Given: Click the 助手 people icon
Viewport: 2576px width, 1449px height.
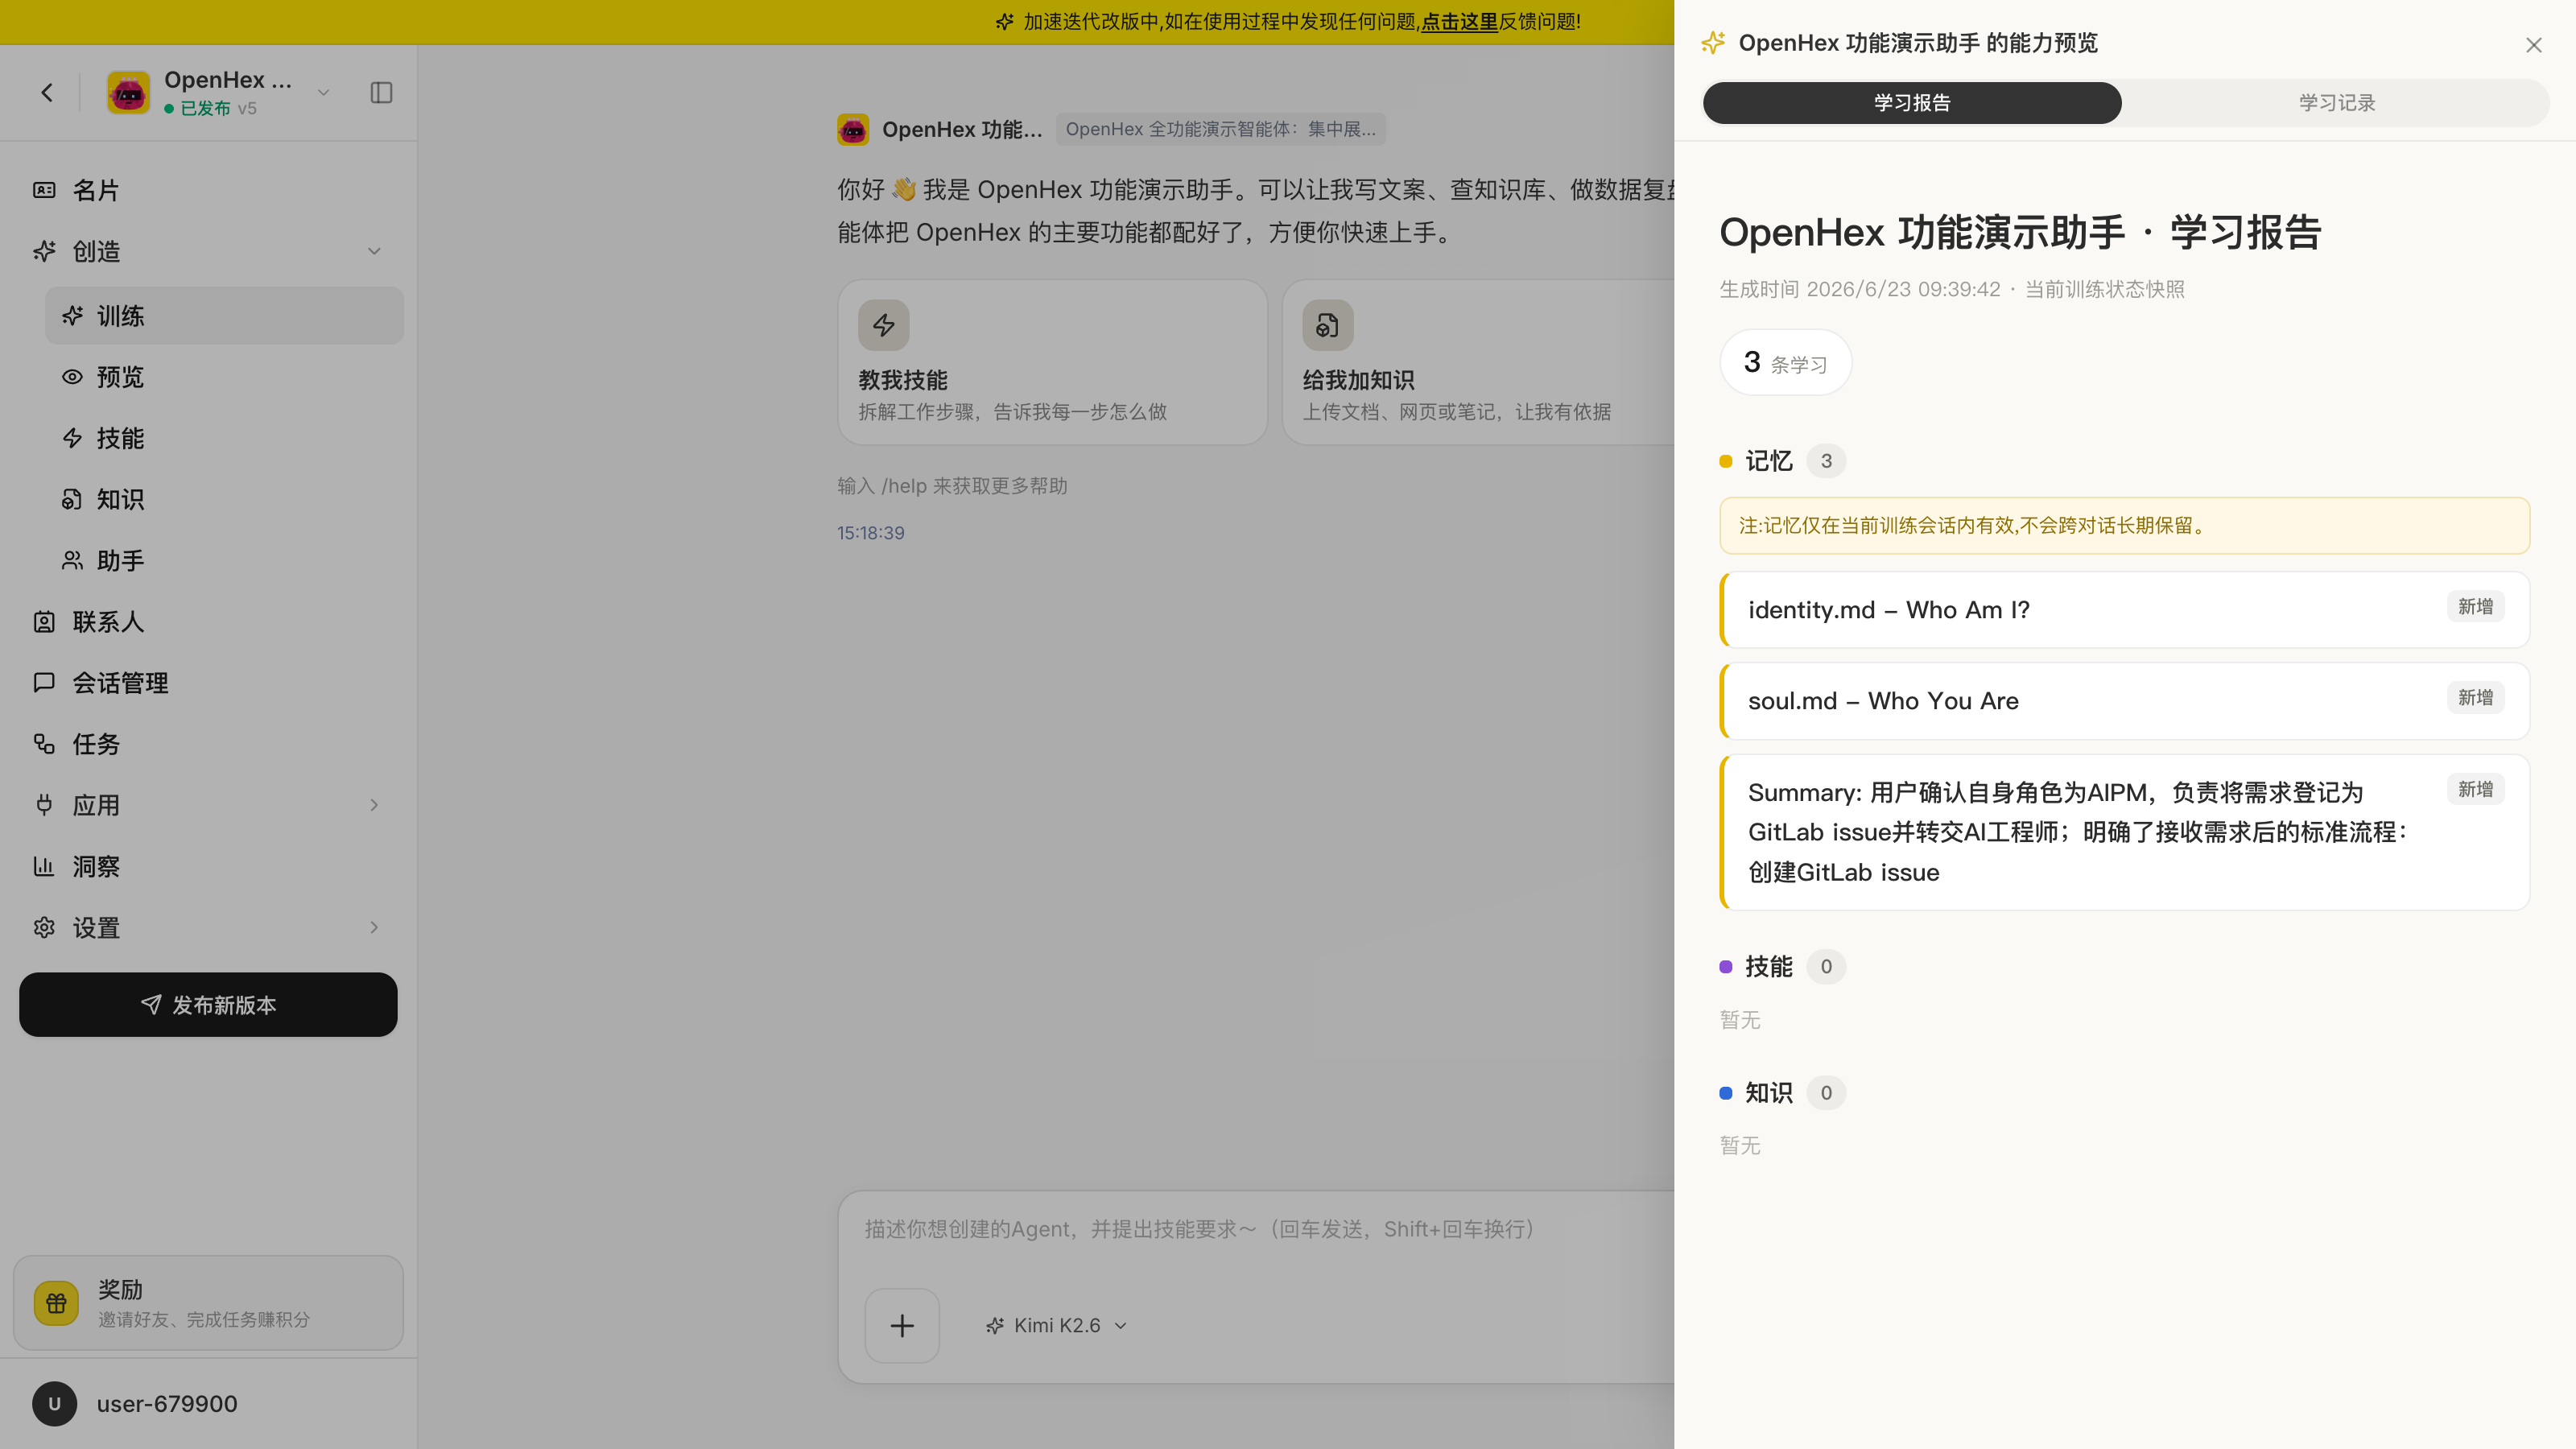Looking at the screenshot, I should pyautogui.click(x=72, y=560).
